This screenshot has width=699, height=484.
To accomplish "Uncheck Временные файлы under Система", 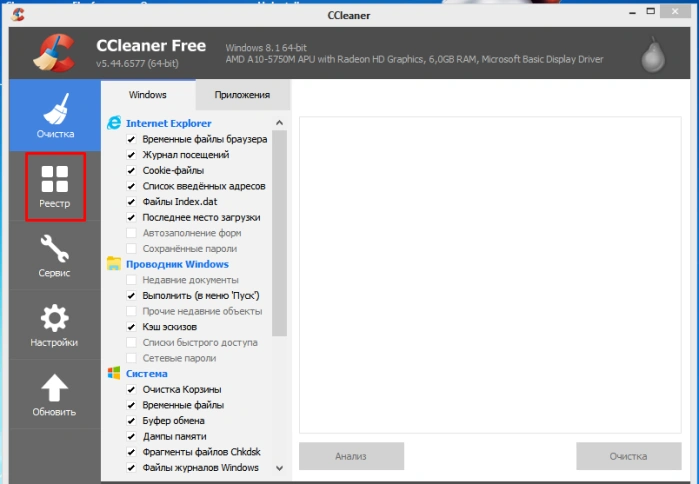I will (131, 405).
